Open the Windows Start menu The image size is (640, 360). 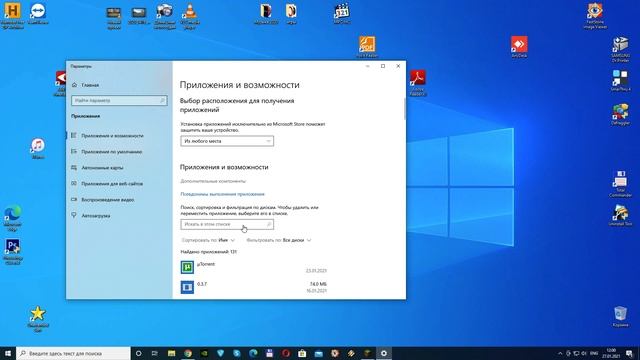[x=8, y=353]
